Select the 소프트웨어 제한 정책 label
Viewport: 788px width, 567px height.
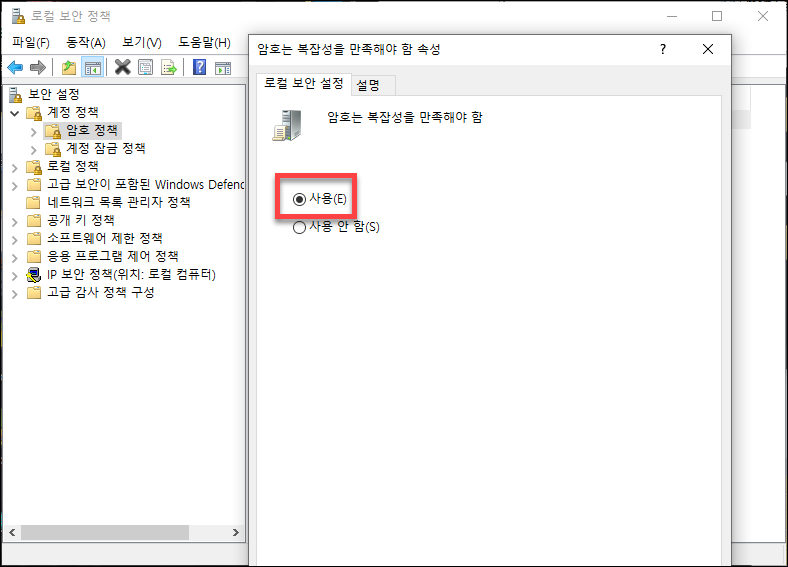pos(105,238)
